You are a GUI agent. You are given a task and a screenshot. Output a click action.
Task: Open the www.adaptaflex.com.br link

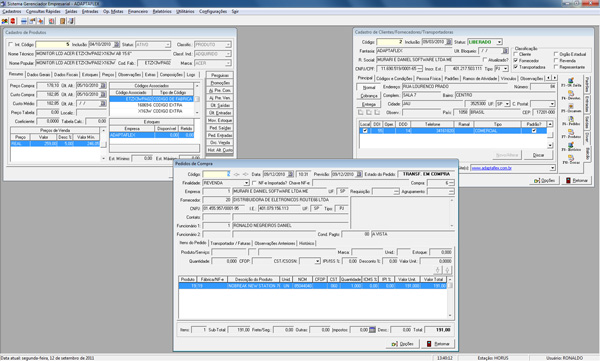click(x=491, y=168)
